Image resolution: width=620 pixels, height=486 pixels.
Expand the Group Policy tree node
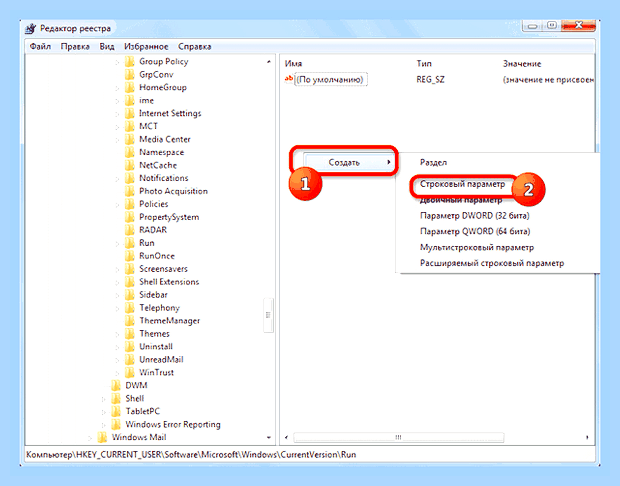point(117,62)
